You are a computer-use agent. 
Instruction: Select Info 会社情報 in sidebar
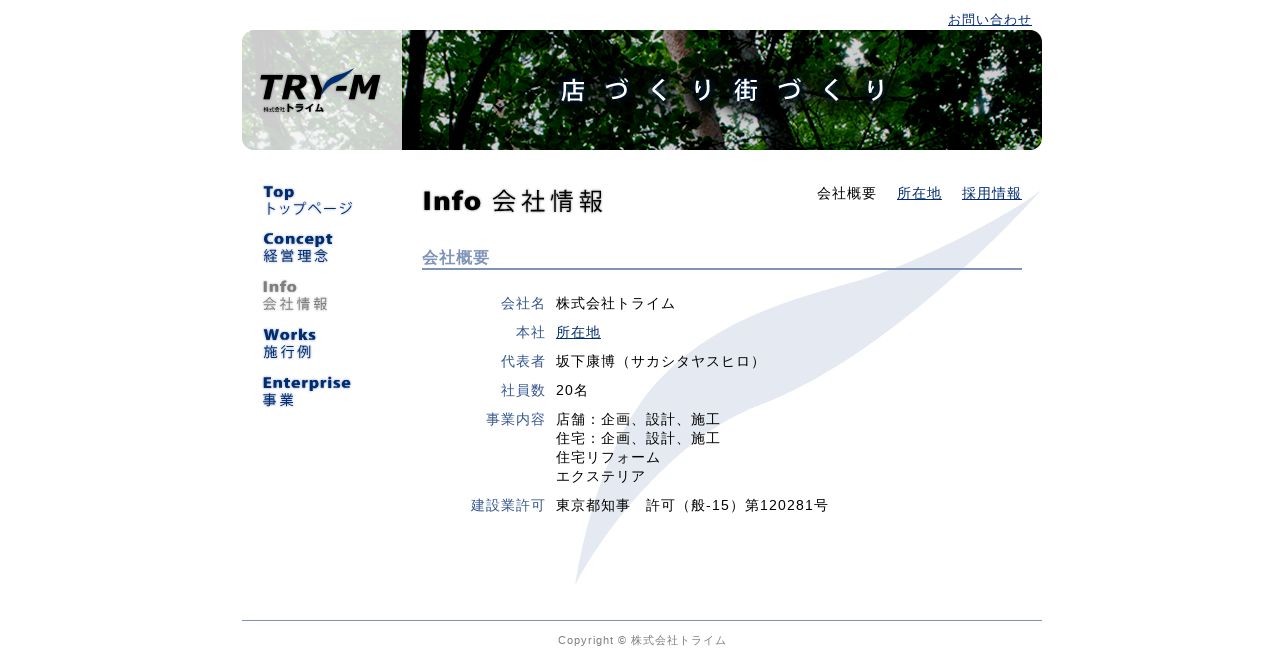click(295, 295)
